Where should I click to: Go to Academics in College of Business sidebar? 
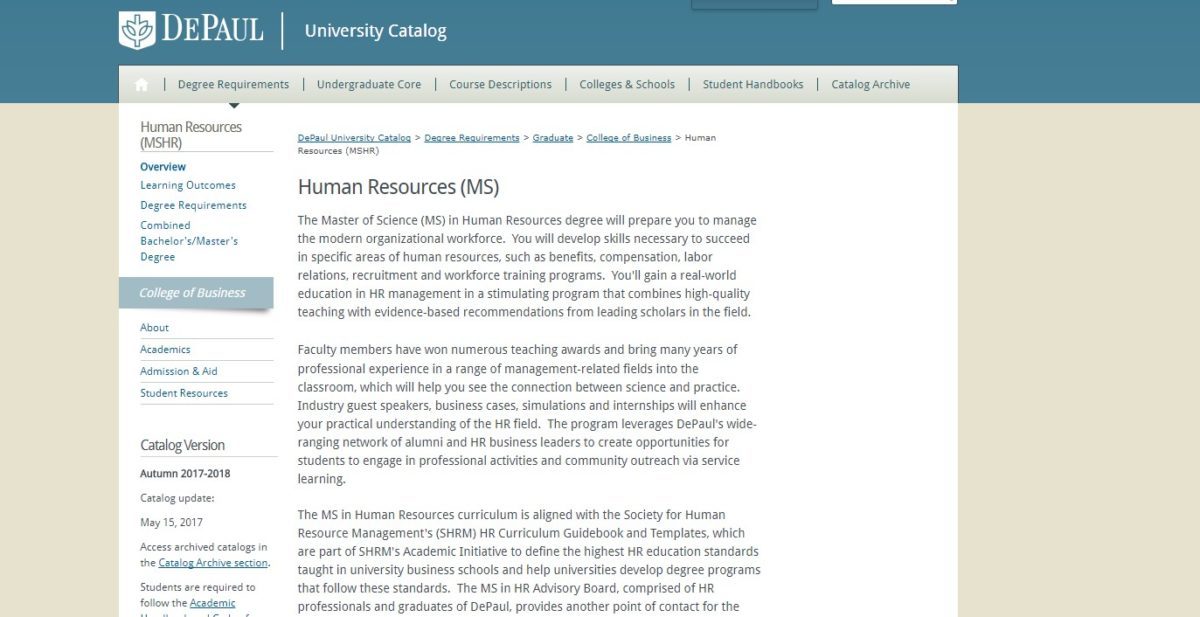pyautogui.click(x=165, y=350)
